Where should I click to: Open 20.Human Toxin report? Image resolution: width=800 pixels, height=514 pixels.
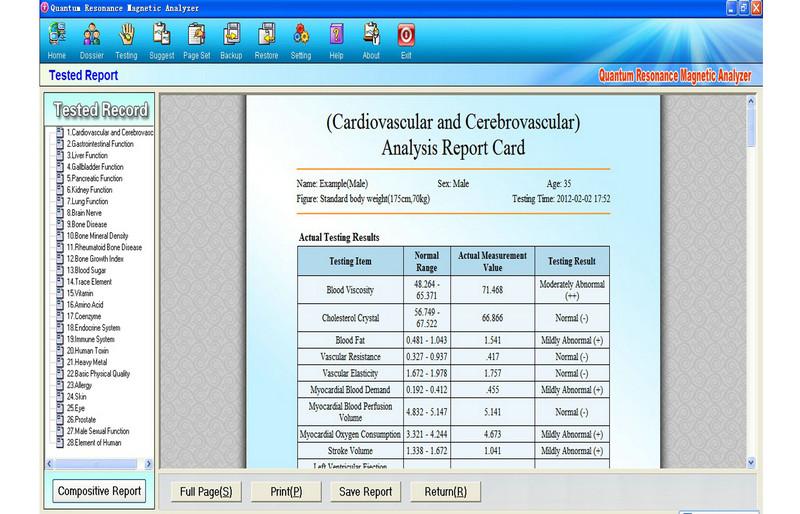coord(87,351)
